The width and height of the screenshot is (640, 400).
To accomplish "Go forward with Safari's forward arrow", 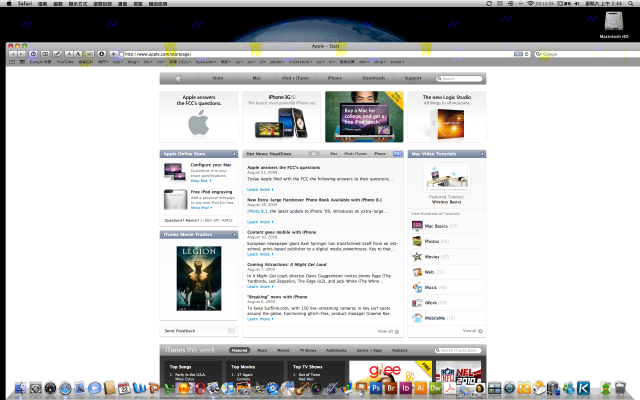I will (x=21, y=54).
